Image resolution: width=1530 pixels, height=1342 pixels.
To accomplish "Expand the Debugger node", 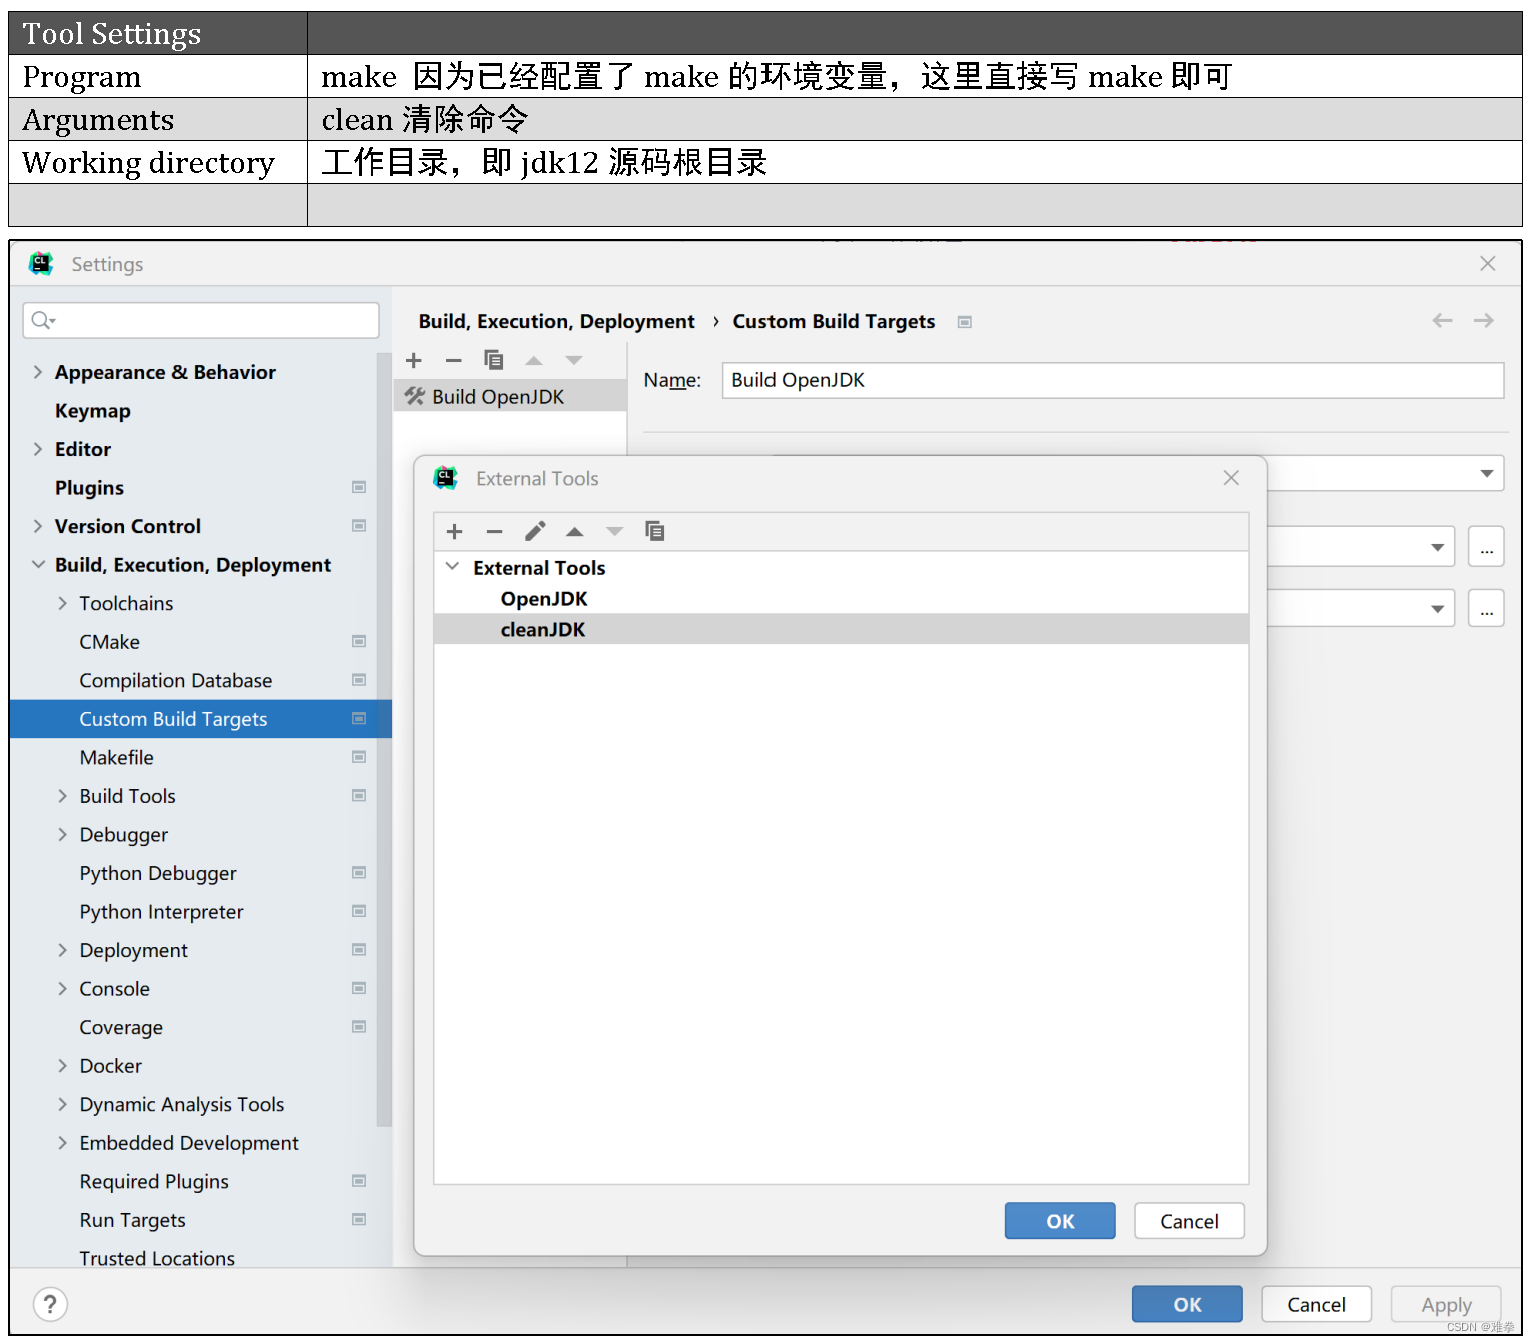I will click(62, 834).
